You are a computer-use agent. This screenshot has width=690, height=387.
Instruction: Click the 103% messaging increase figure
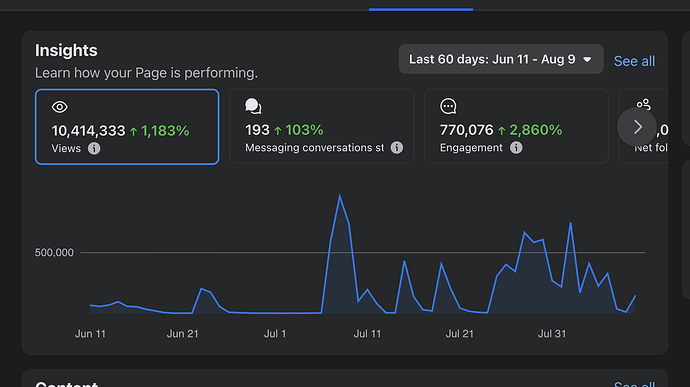[304, 130]
